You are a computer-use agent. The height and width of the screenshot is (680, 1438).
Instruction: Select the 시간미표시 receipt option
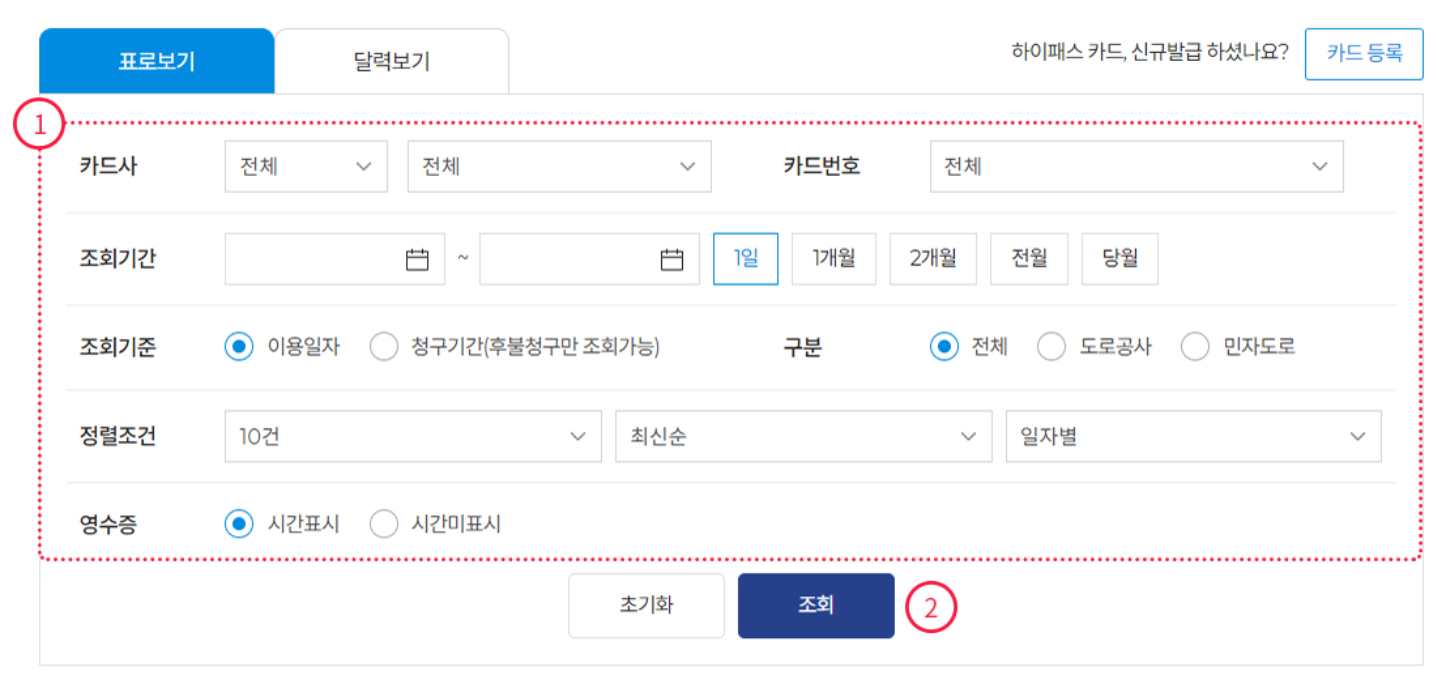pos(384,523)
